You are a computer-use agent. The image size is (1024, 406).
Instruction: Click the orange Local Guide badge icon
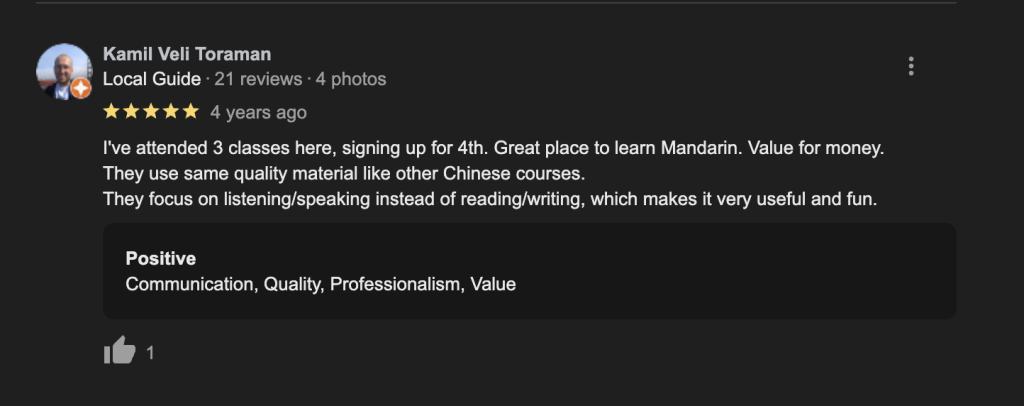click(x=82, y=88)
